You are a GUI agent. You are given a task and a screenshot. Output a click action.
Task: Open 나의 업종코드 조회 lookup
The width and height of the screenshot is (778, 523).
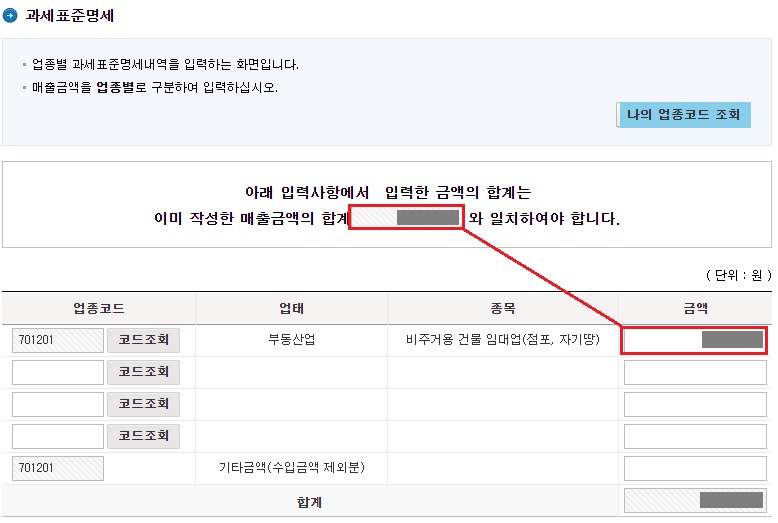point(683,115)
